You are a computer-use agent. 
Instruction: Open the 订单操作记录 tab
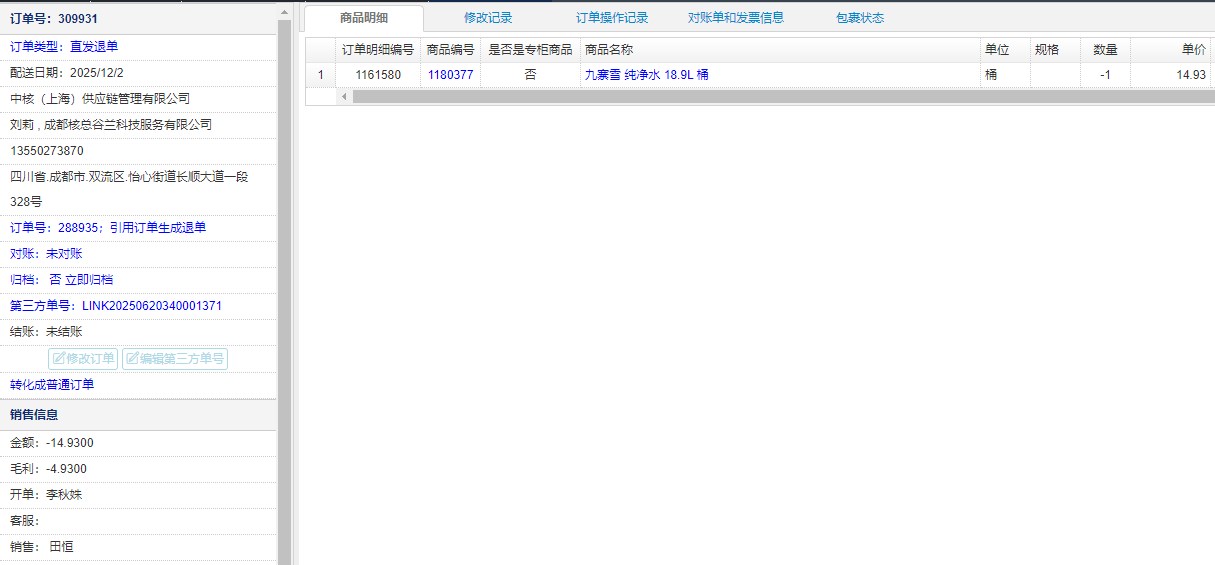612,18
